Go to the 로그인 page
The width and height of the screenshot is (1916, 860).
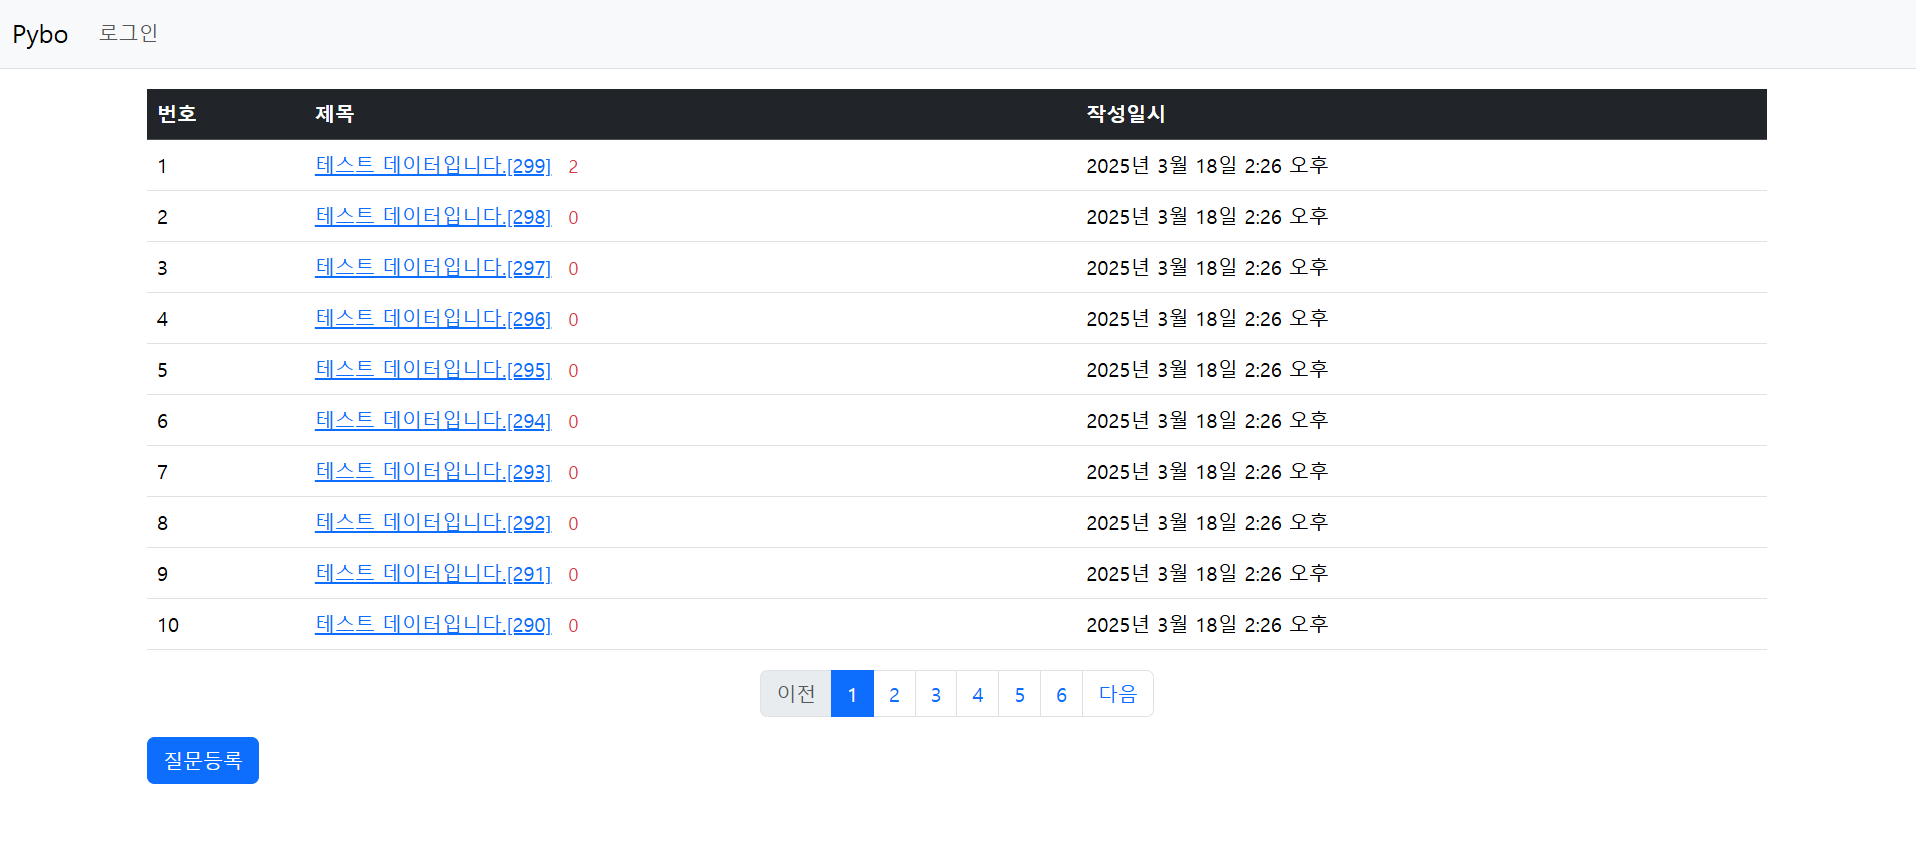coord(128,33)
